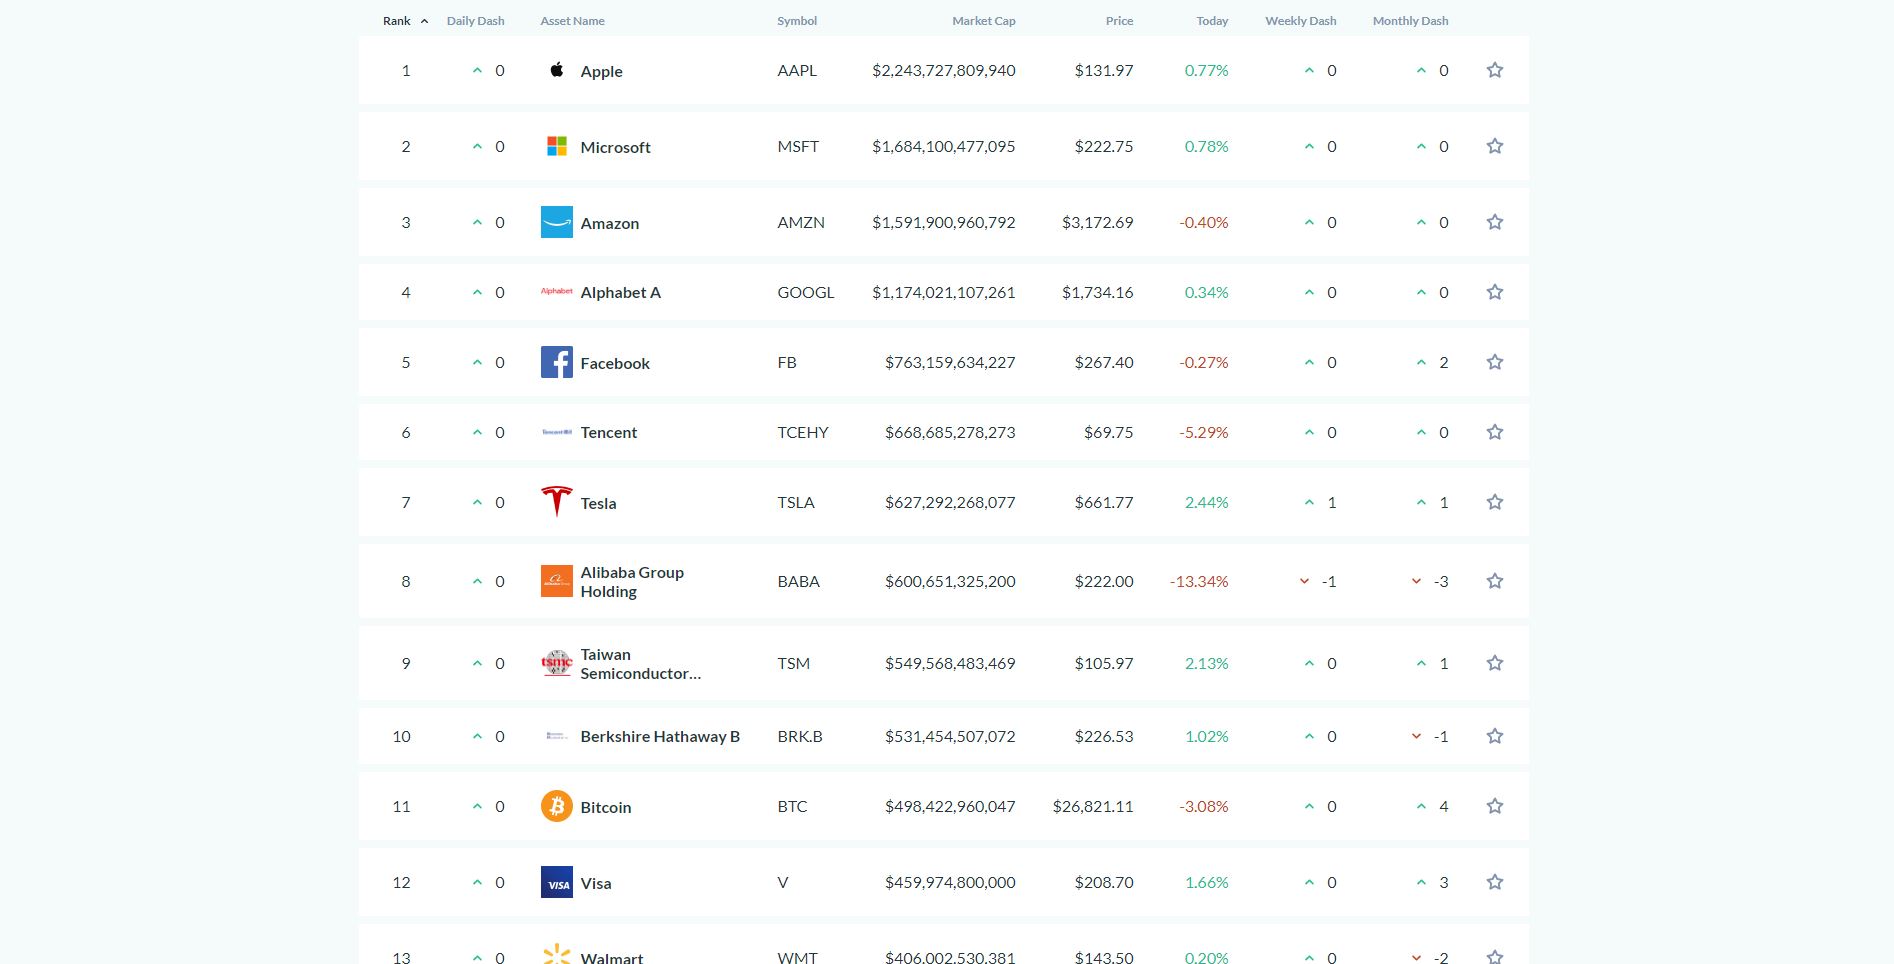This screenshot has height=964, width=1894.
Task: Open the Tencent asset name link
Action: (x=608, y=432)
